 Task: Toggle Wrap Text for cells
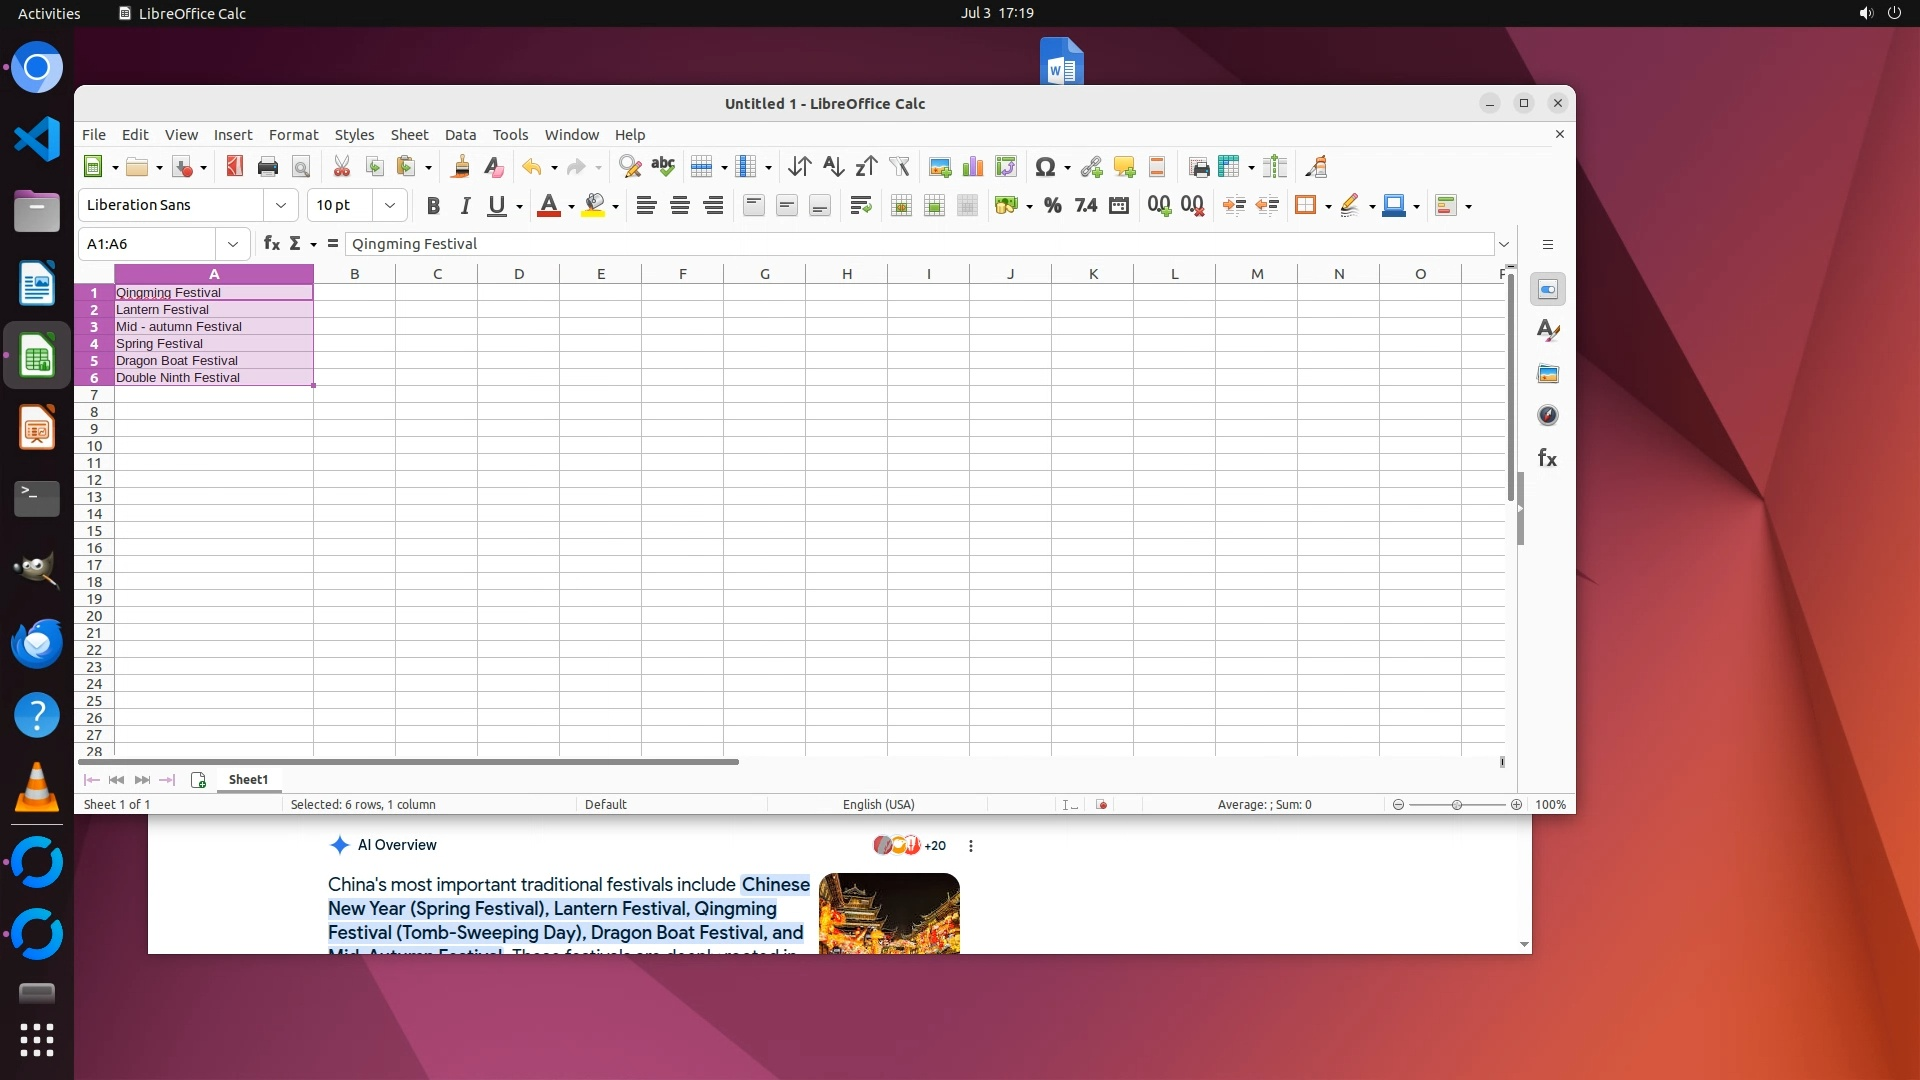860,206
